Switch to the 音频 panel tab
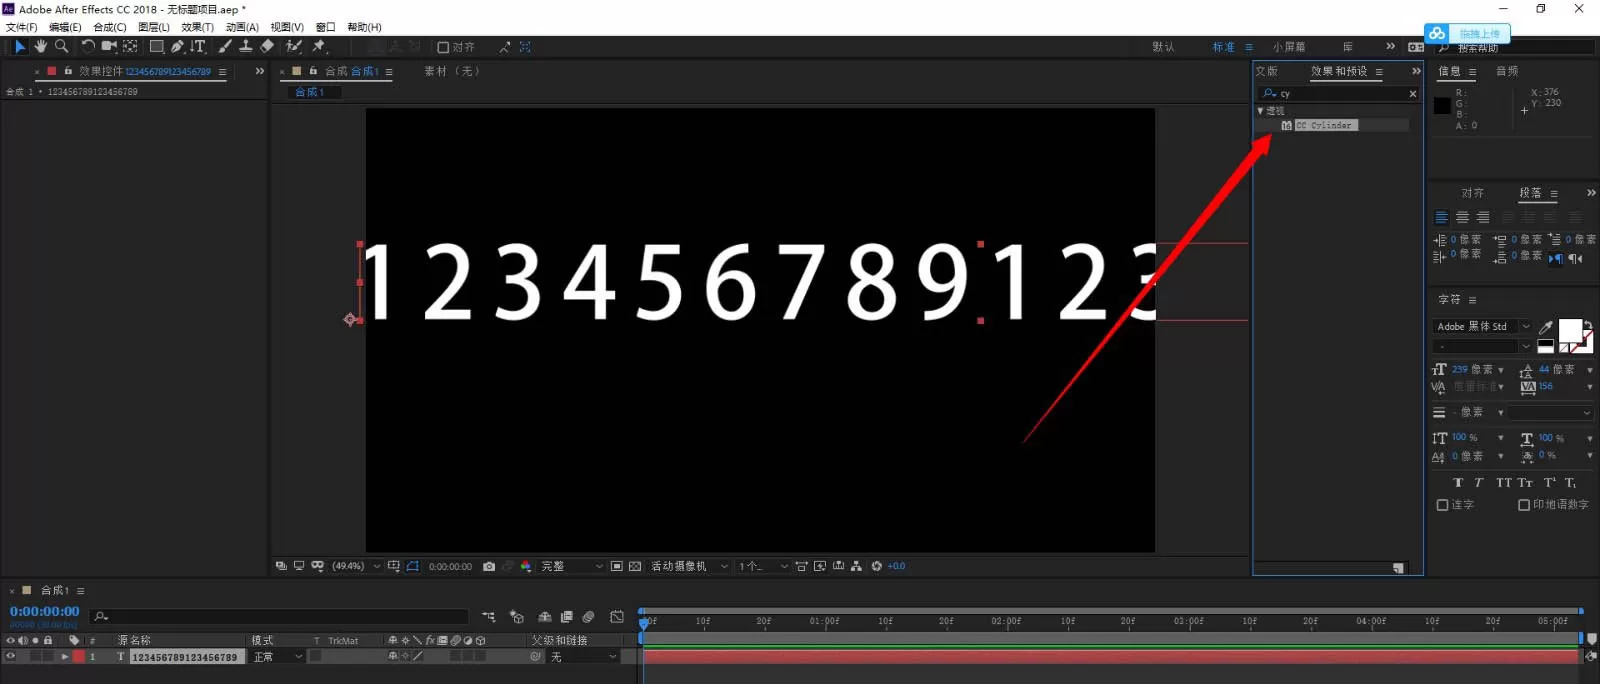 tap(1507, 71)
